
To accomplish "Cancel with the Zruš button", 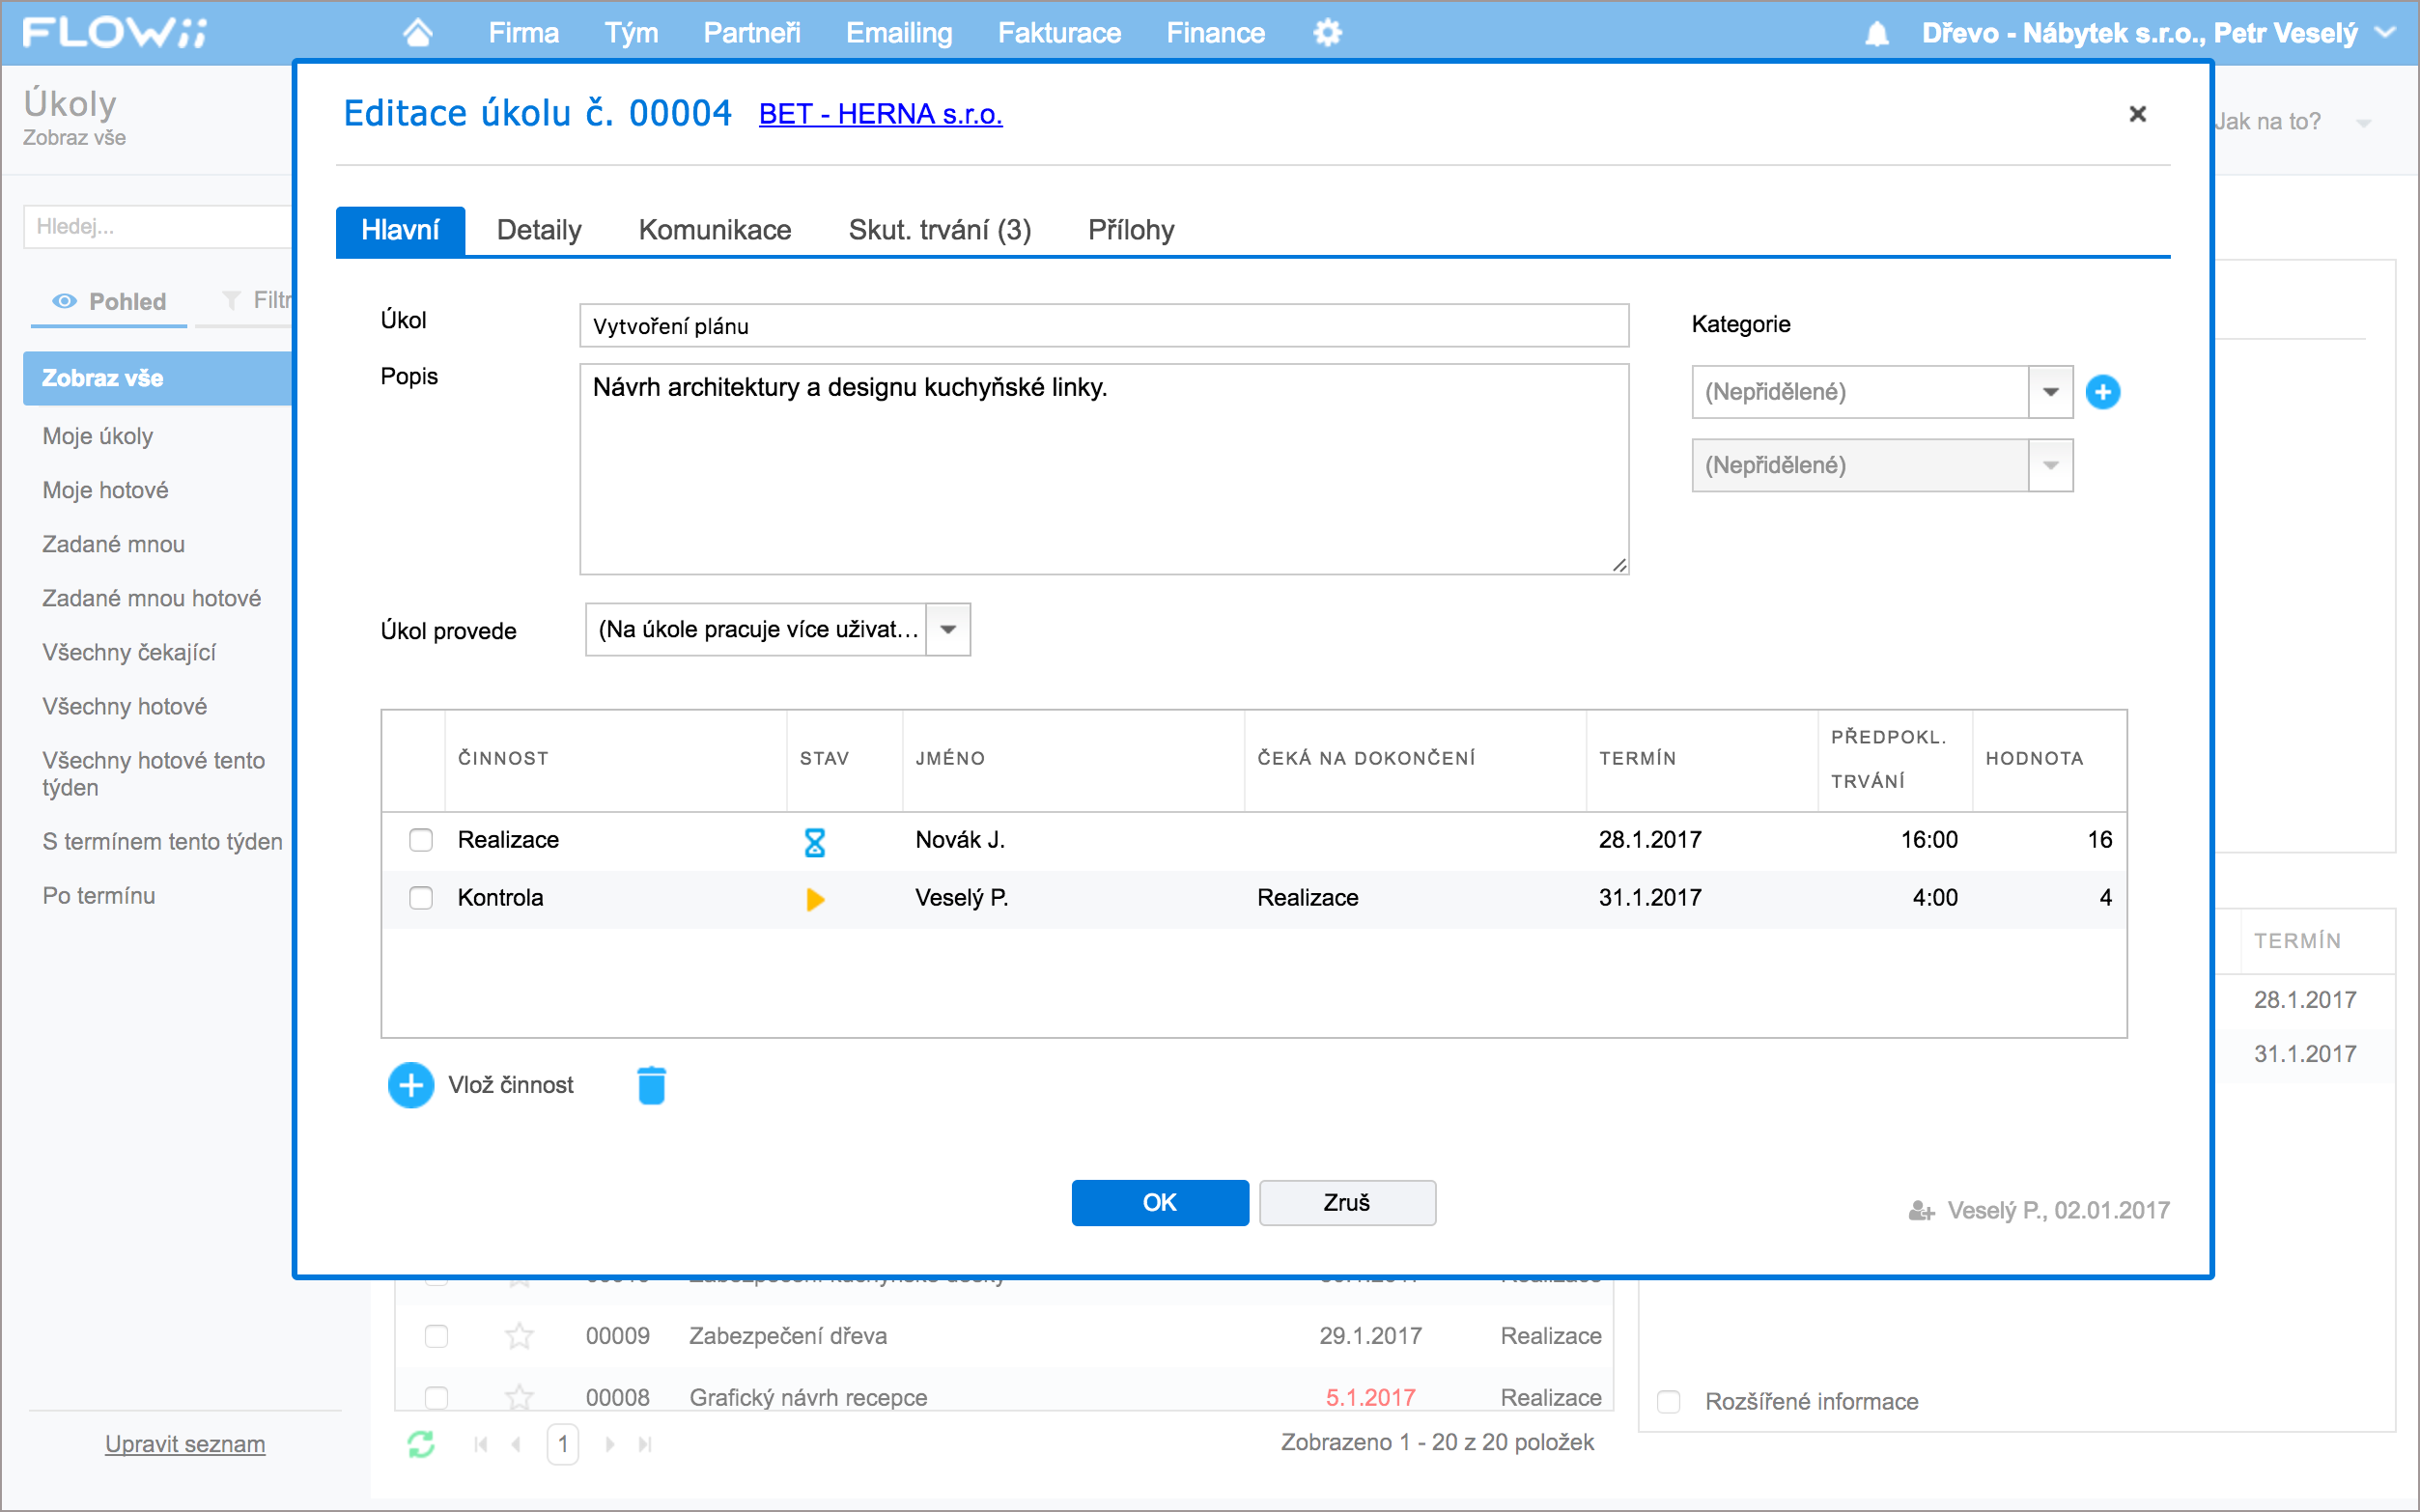I will [x=1347, y=1203].
